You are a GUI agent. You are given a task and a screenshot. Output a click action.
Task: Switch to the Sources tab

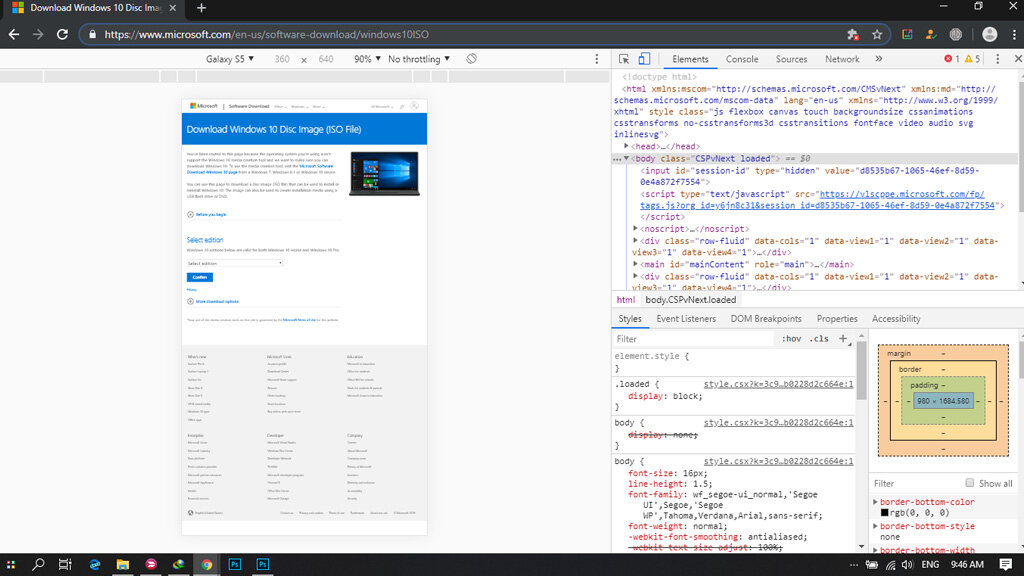(x=792, y=59)
